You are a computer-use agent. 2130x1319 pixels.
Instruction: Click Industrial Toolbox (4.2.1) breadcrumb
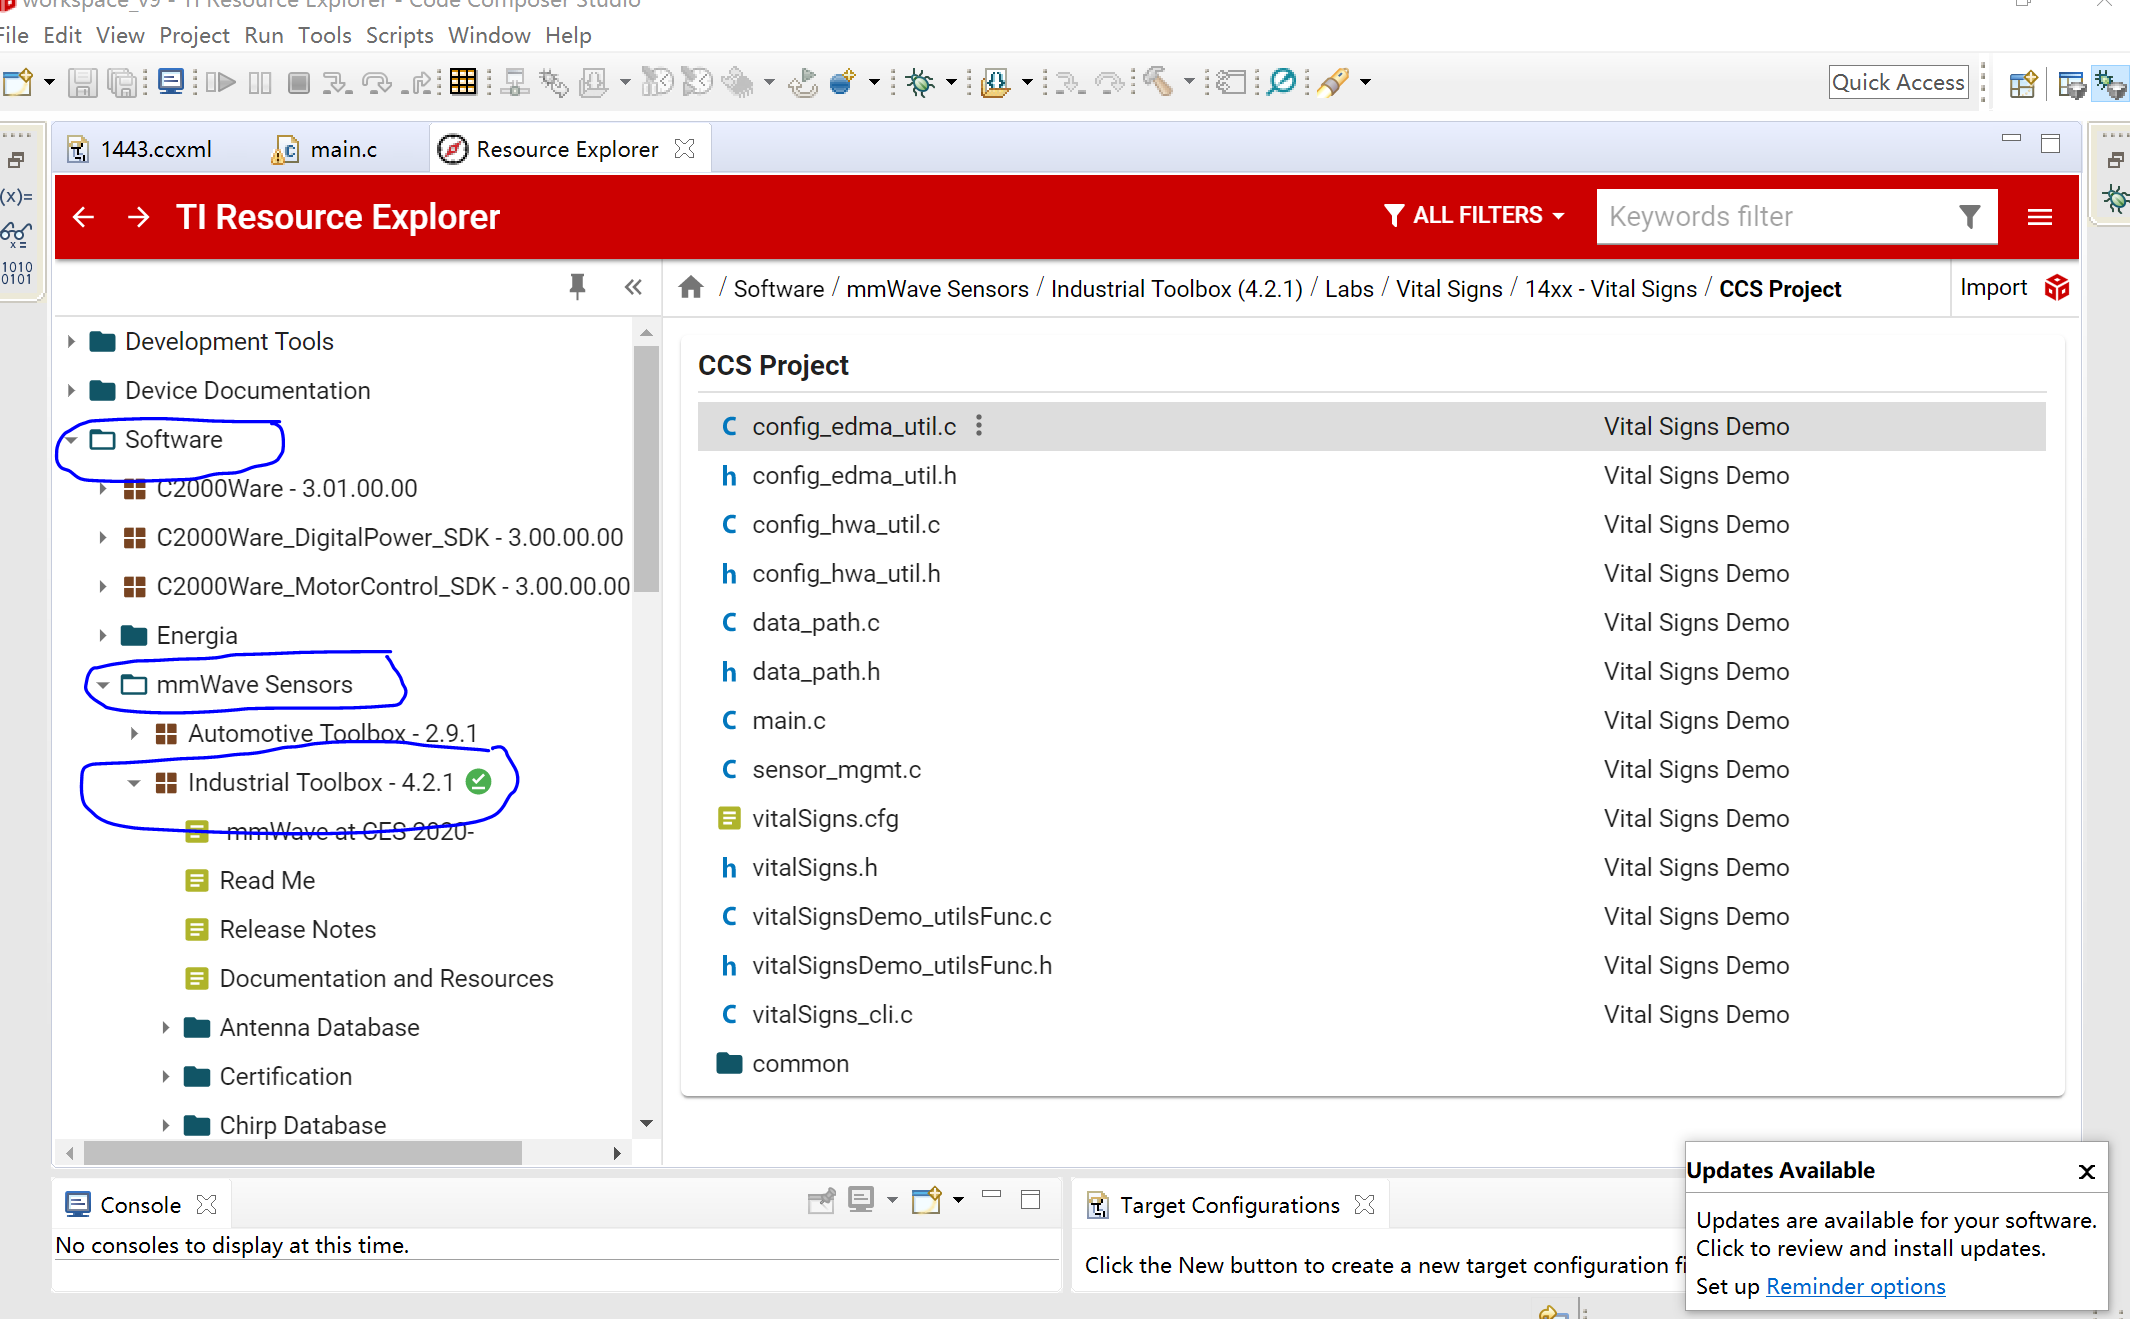coord(1176,288)
